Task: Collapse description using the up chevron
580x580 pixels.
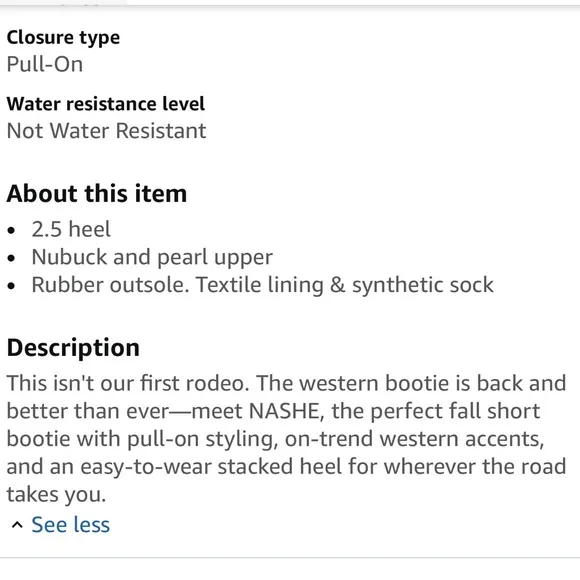Action: click(17, 525)
